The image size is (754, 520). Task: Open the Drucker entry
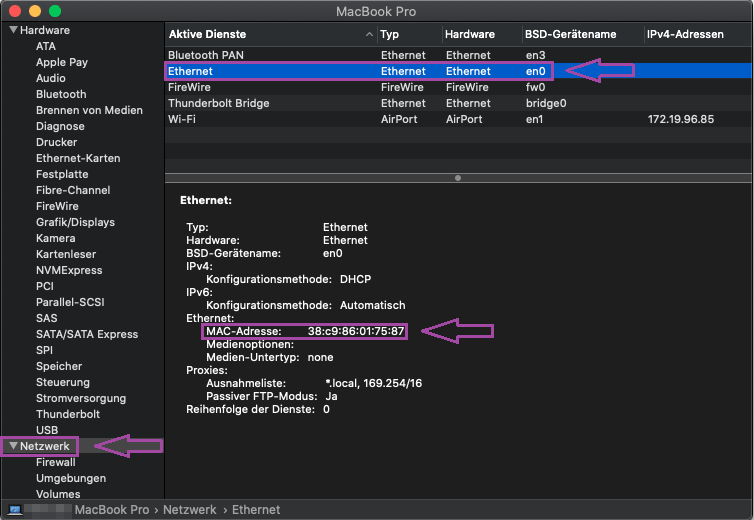tap(56, 142)
